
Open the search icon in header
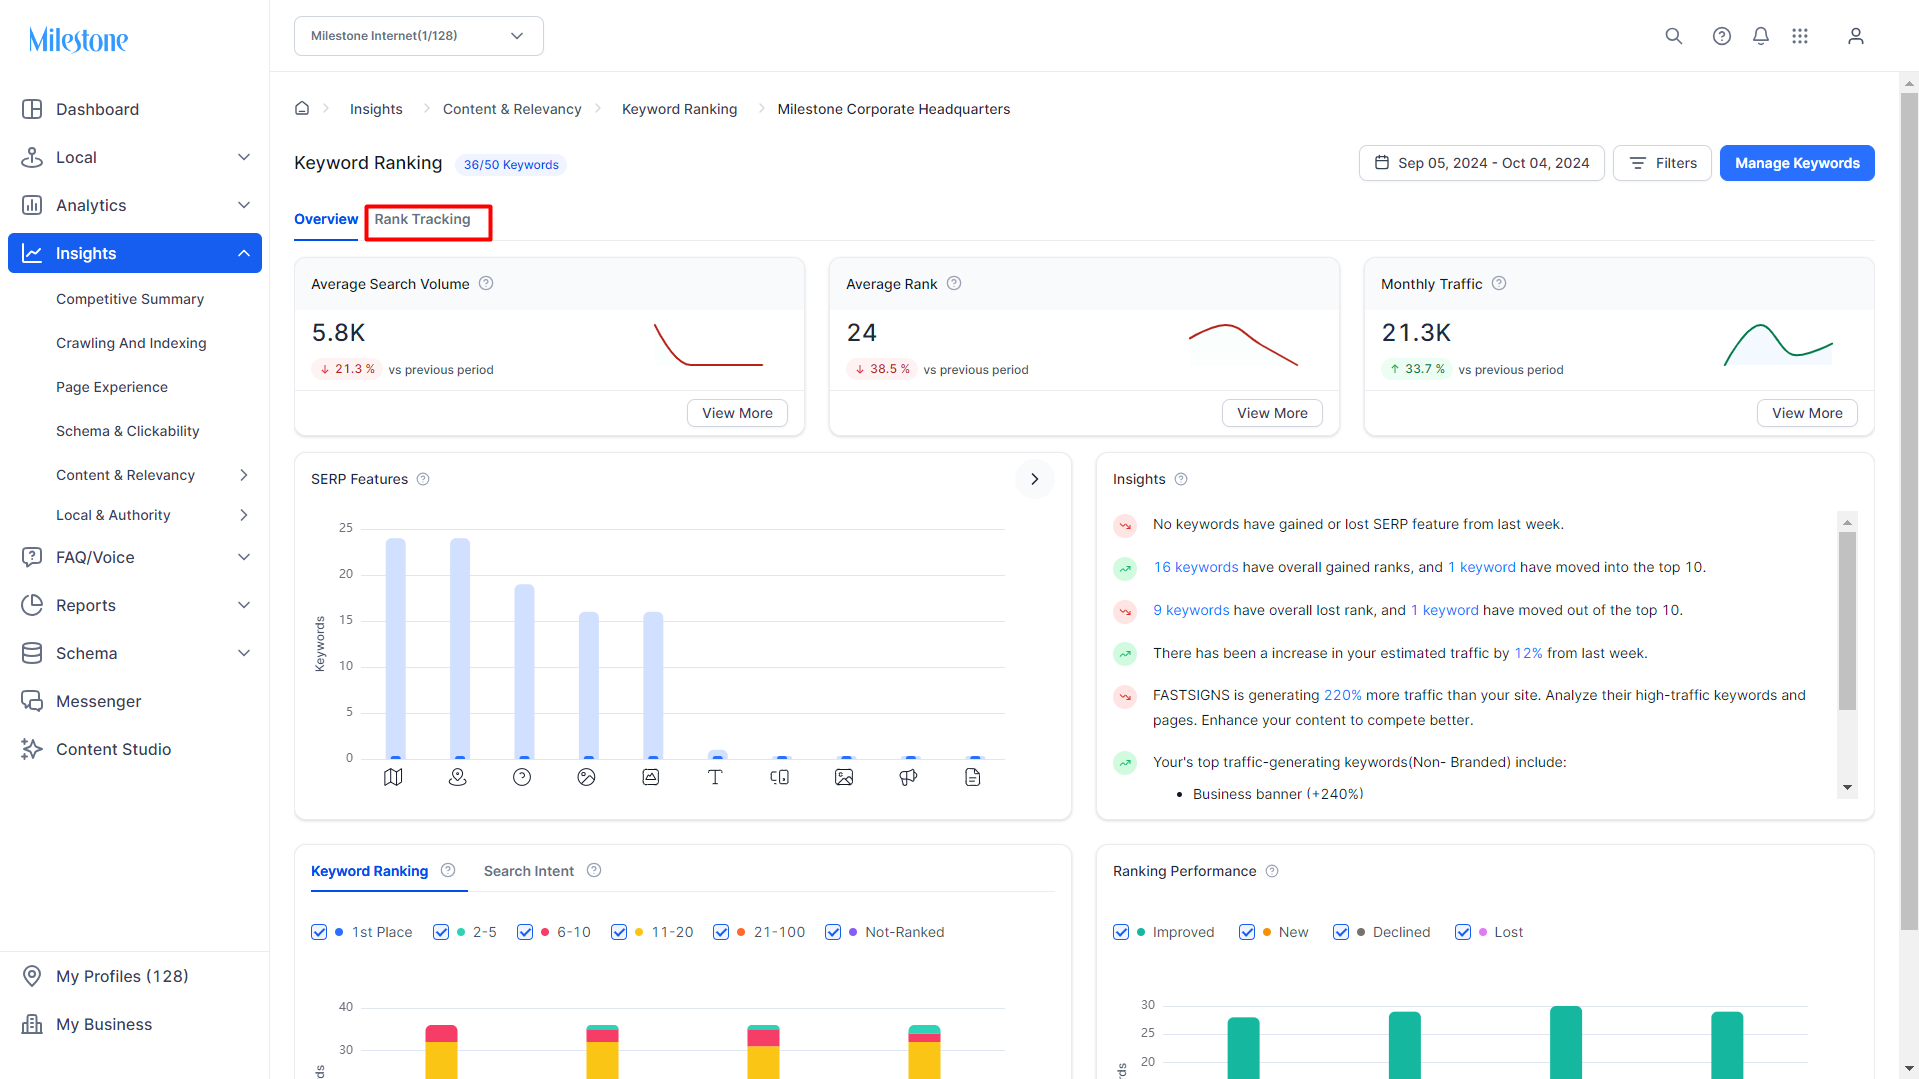pos(1673,36)
